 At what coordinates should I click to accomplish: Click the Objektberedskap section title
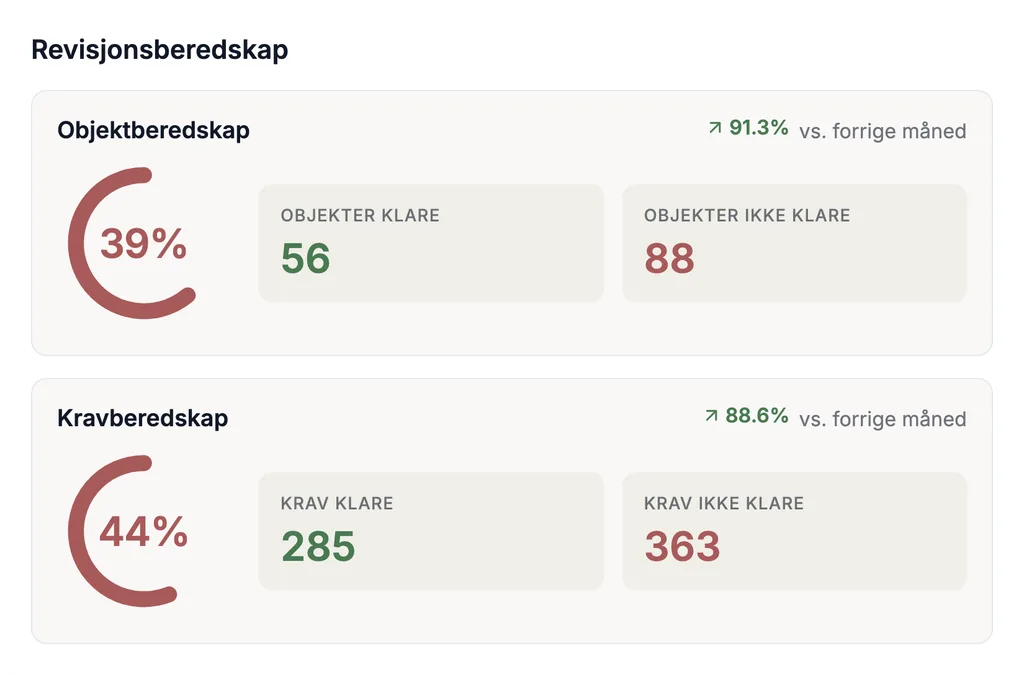pyautogui.click(x=153, y=130)
